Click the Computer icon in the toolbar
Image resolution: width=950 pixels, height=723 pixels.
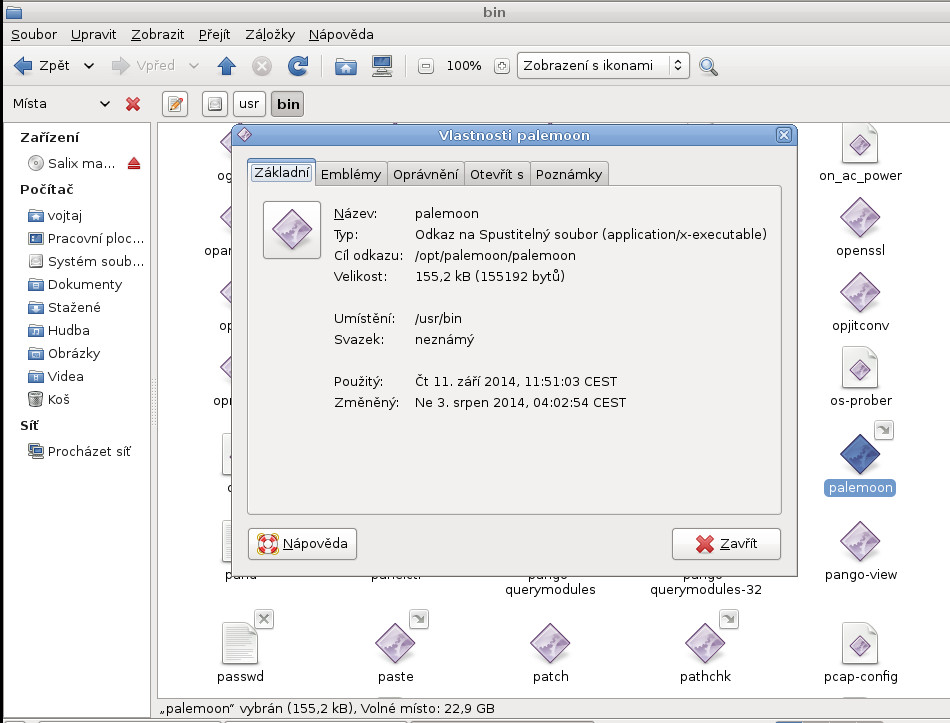click(x=381, y=66)
